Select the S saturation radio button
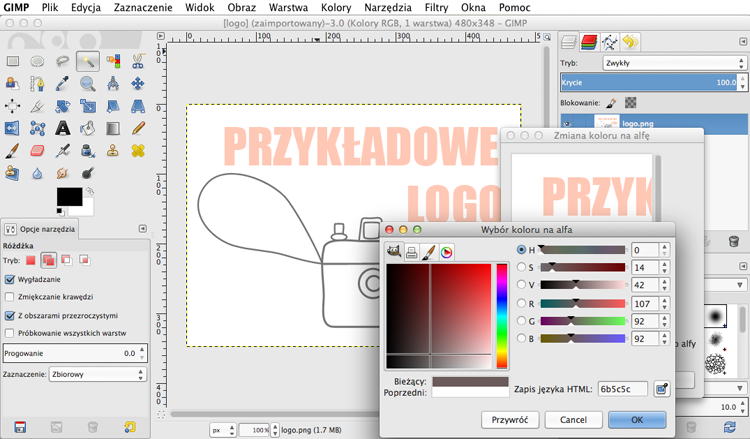This screenshot has width=750, height=439. 521,267
